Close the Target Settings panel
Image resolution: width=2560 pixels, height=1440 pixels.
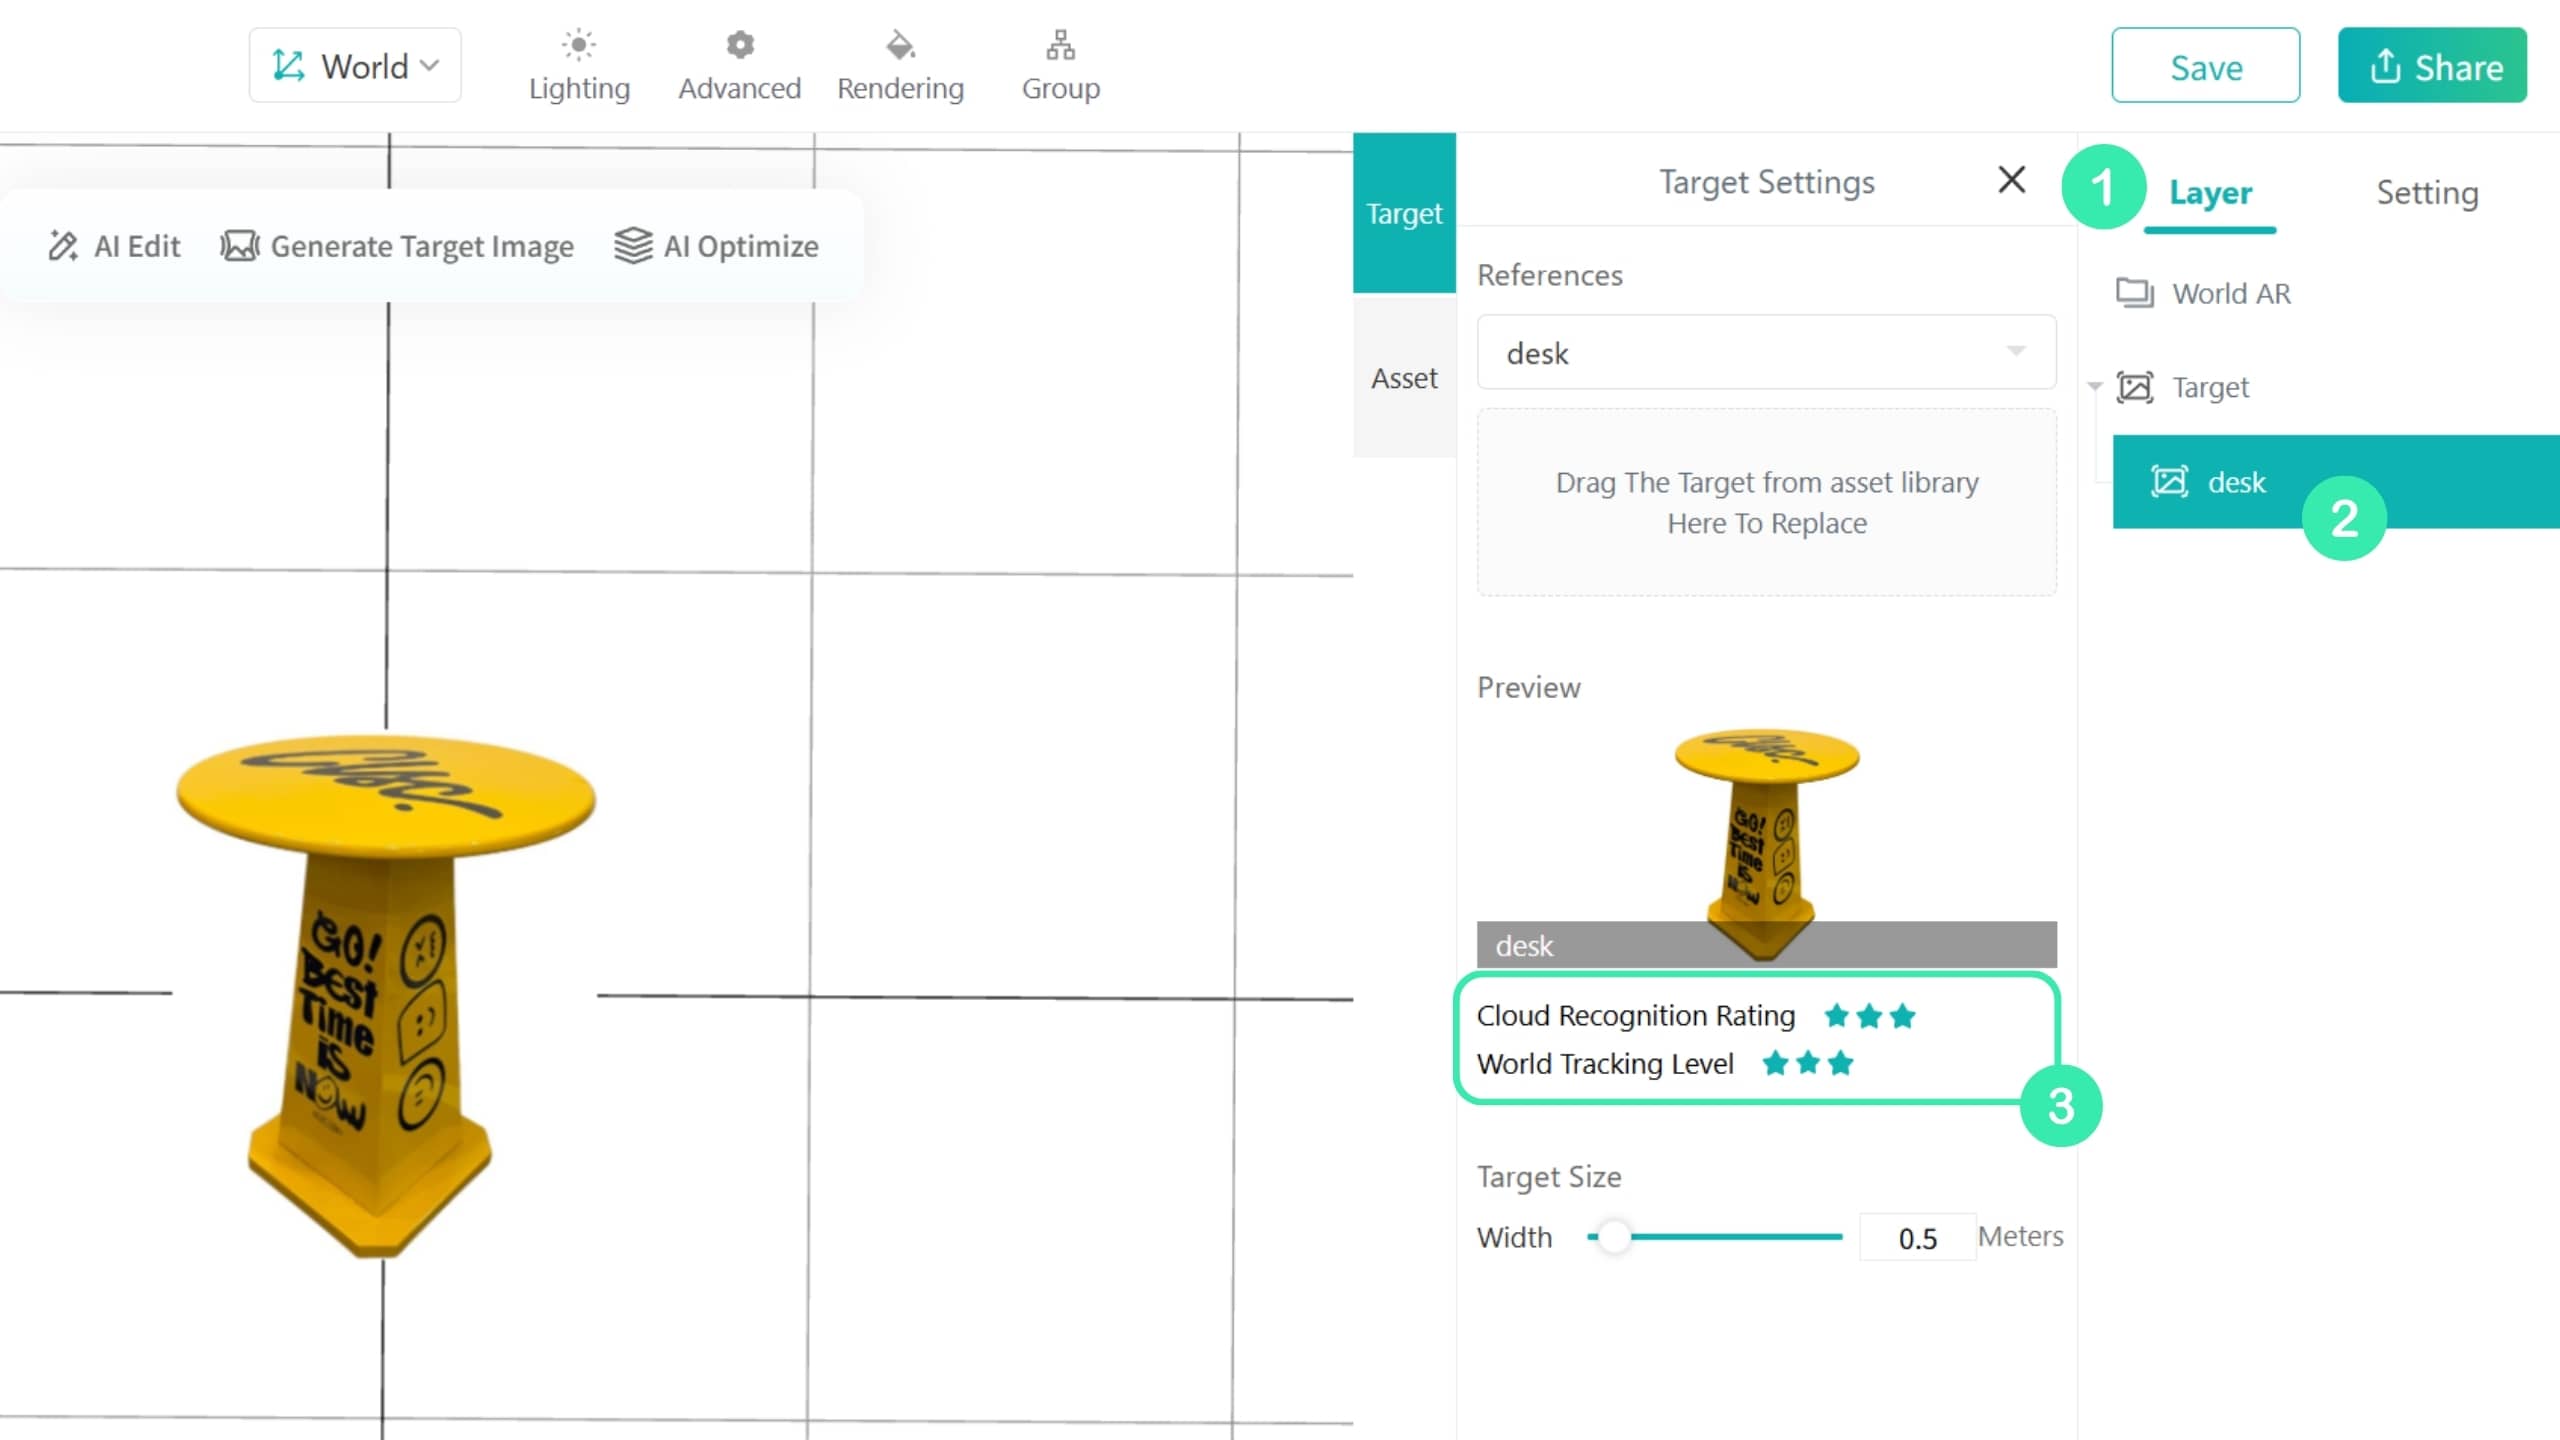2011,180
